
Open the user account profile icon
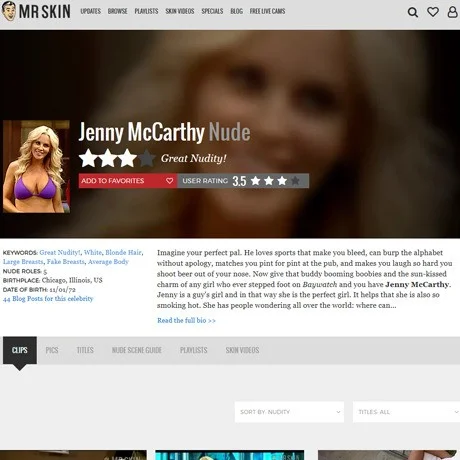452,12
